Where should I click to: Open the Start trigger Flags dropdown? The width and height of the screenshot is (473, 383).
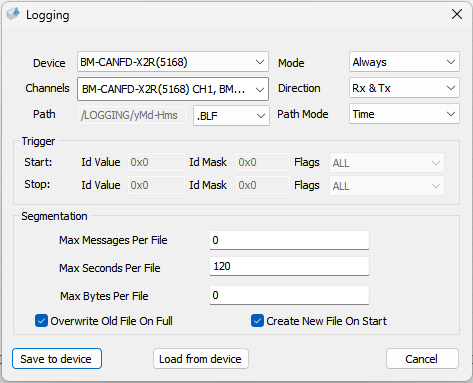tap(387, 163)
